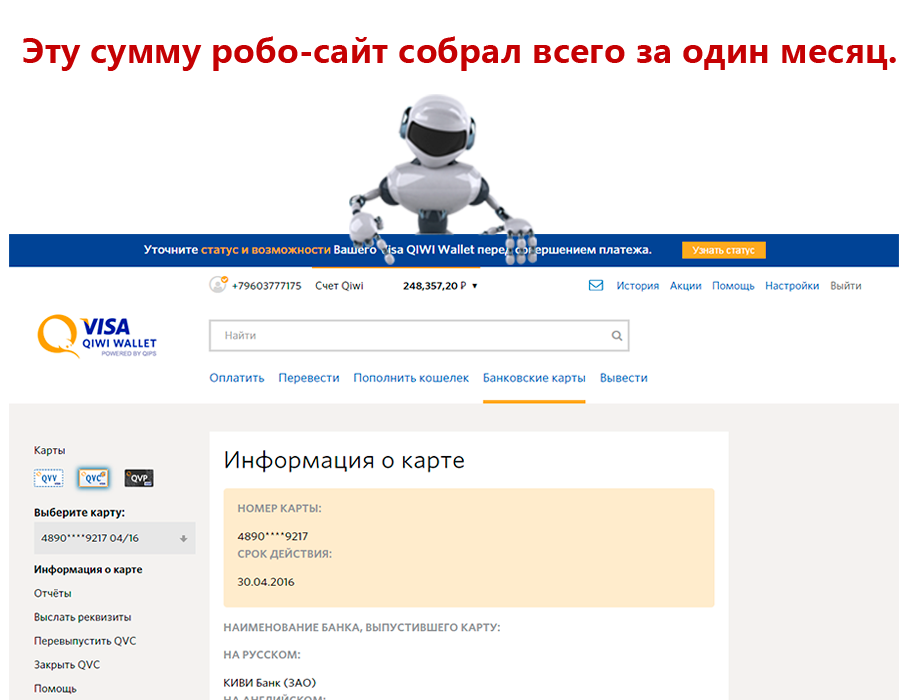The image size is (910, 700).
Task: Open the Вывести tab
Action: click(623, 378)
